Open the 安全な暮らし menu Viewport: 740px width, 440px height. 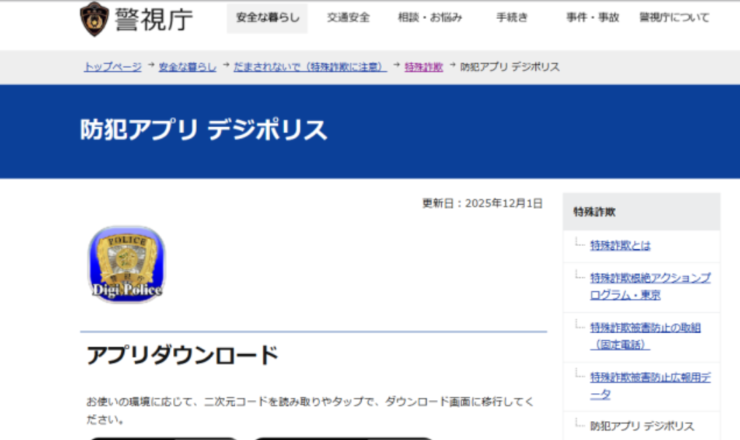pos(268,18)
